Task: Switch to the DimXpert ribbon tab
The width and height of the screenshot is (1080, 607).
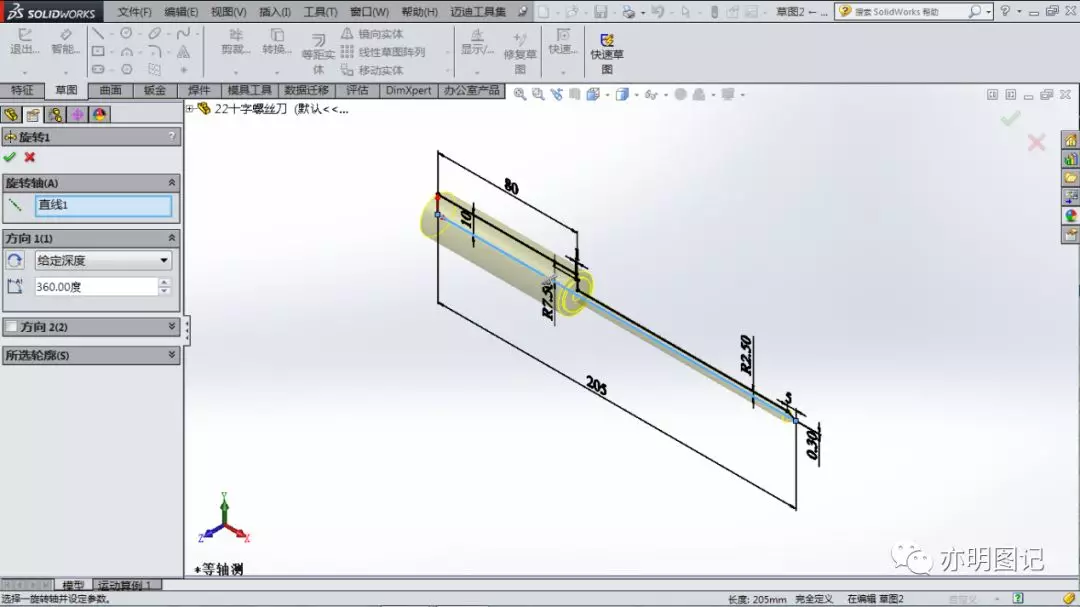Action: point(408,90)
